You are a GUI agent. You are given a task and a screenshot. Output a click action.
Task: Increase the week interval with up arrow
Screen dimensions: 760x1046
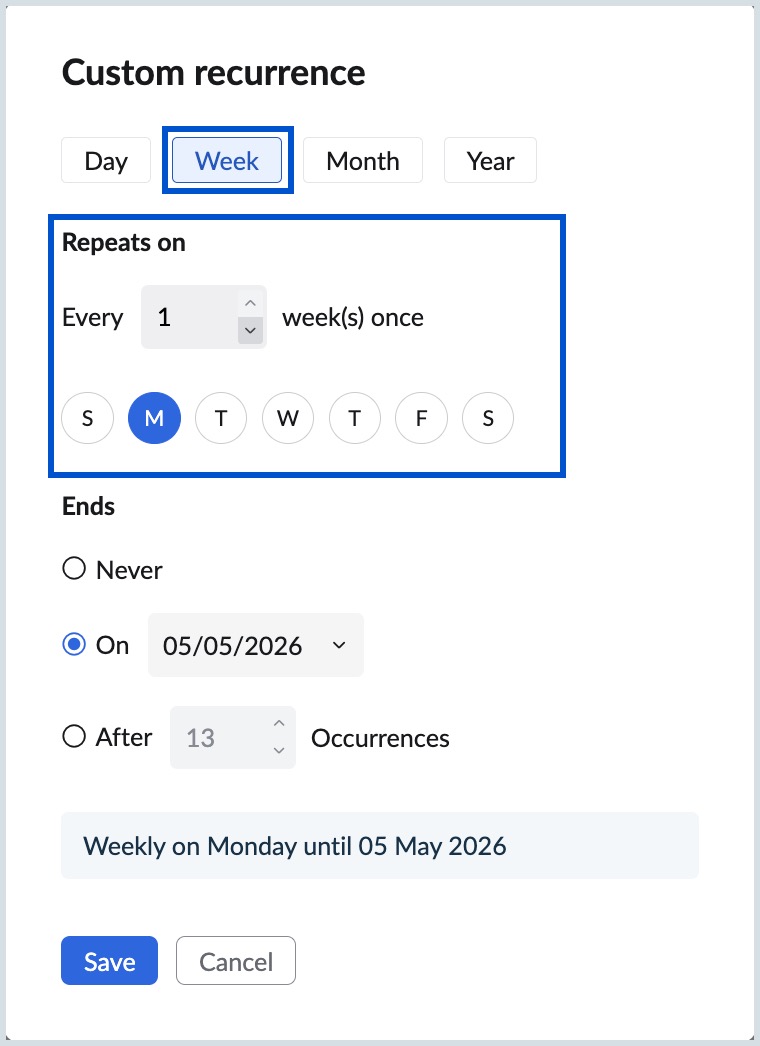click(x=249, y=301)
